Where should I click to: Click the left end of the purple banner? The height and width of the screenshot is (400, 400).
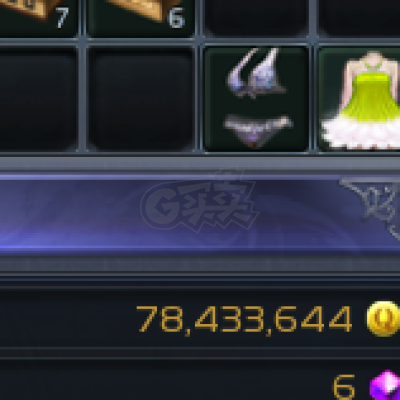coord(20,212)
